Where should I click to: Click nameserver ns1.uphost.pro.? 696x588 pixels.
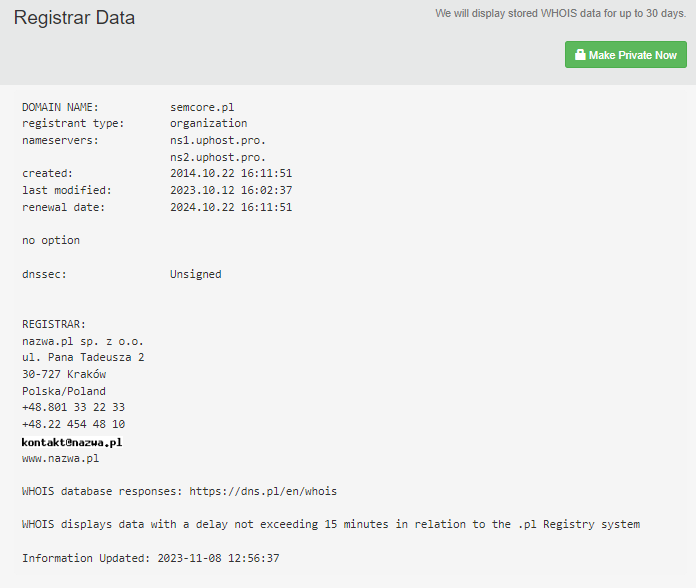tap(218, 140)
